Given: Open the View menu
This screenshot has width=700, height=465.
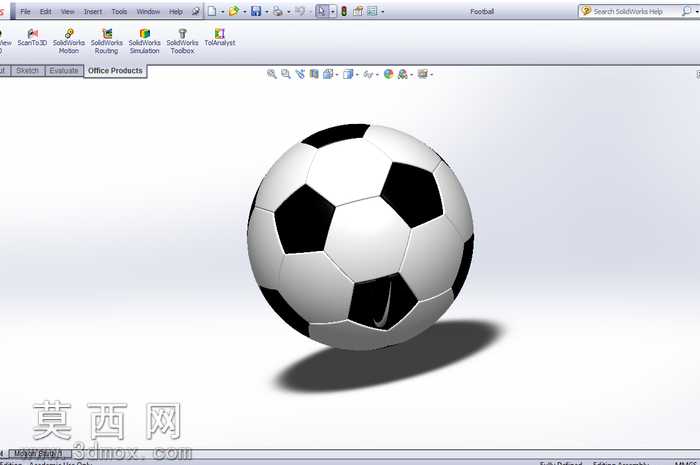Looking at the screenshot, I should pyautogui.click(x=67, y=12).
